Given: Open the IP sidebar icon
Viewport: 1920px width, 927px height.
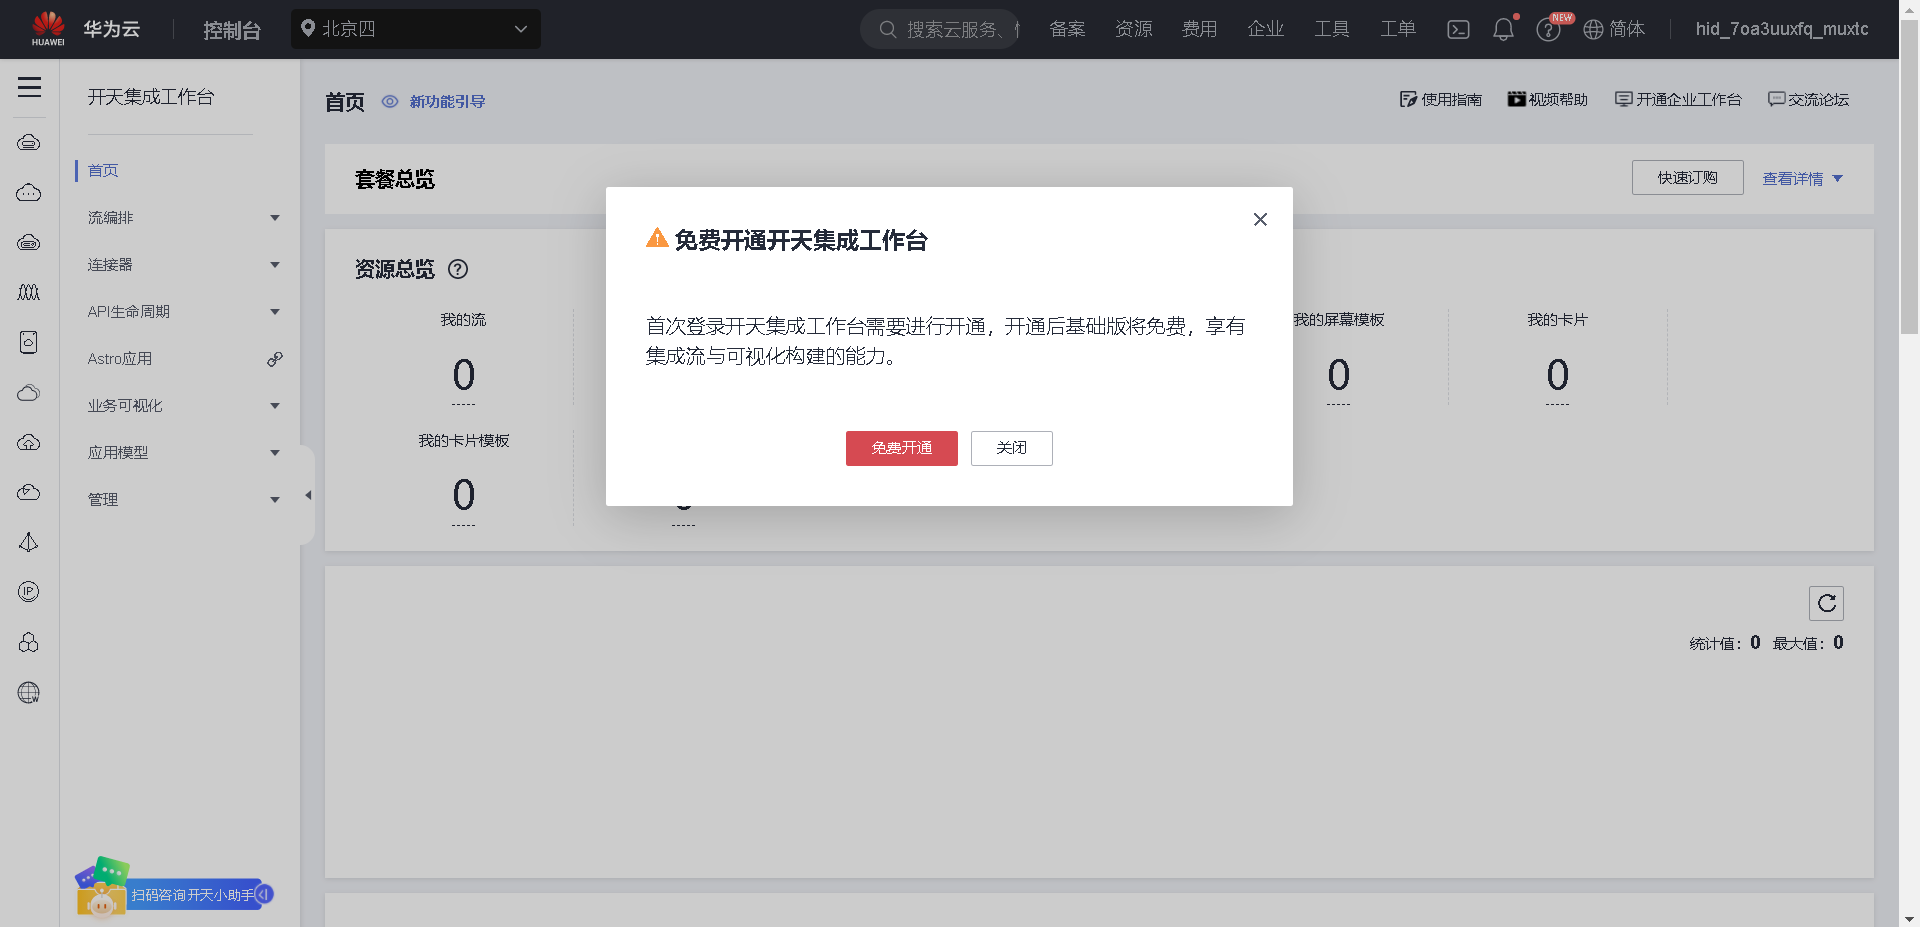Looking at the screenshot, I should click(29, 592).
